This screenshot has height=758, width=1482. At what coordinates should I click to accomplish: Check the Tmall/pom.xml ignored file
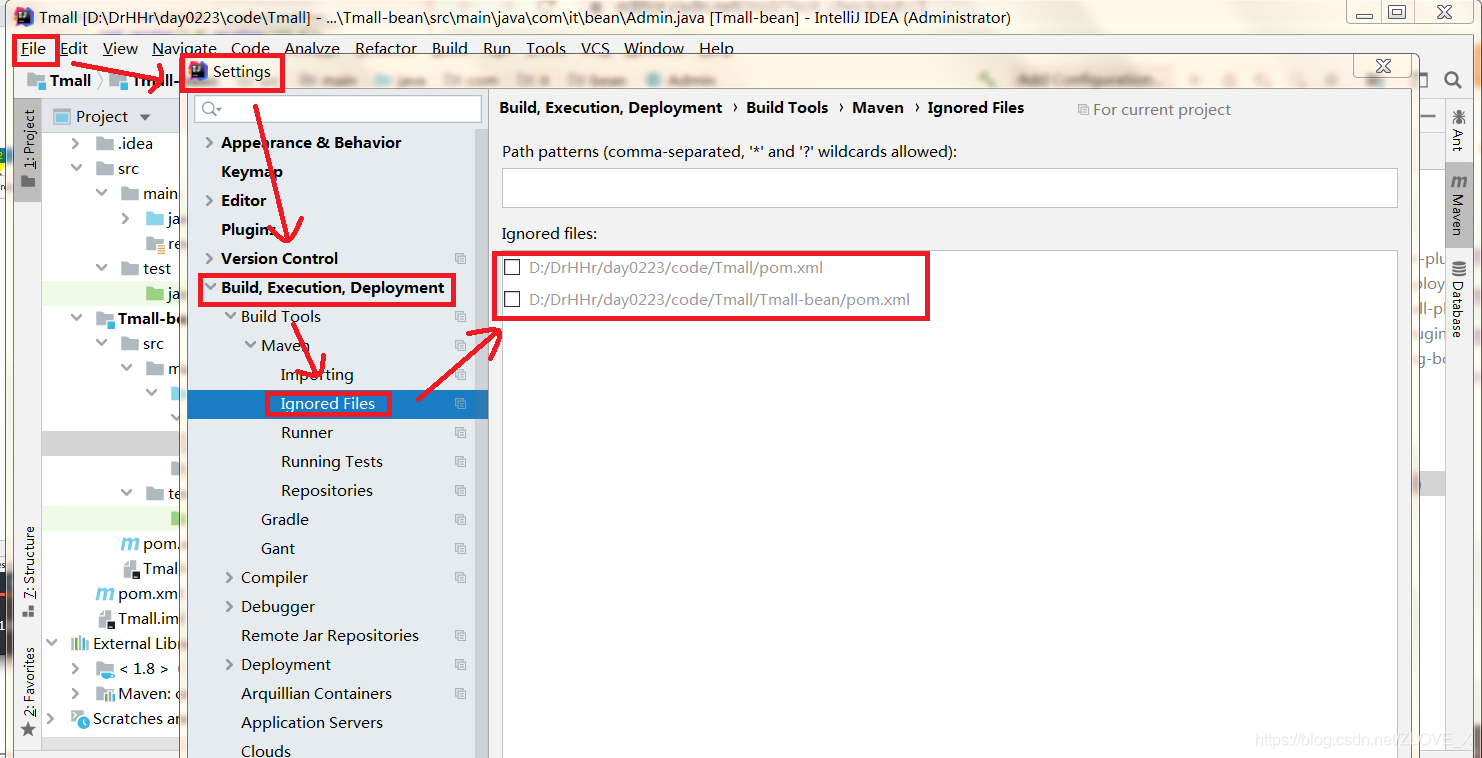tap(512, 267)
